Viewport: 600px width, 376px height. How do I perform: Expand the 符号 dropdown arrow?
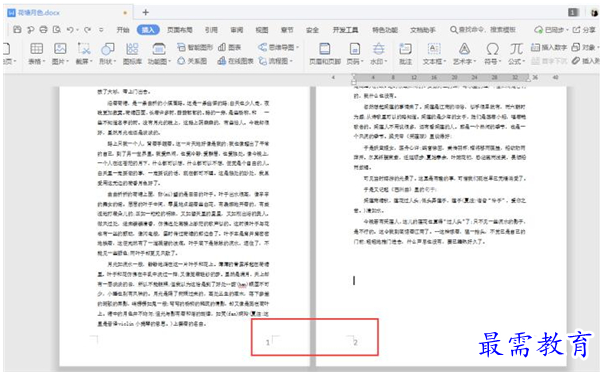click(500, 62)
